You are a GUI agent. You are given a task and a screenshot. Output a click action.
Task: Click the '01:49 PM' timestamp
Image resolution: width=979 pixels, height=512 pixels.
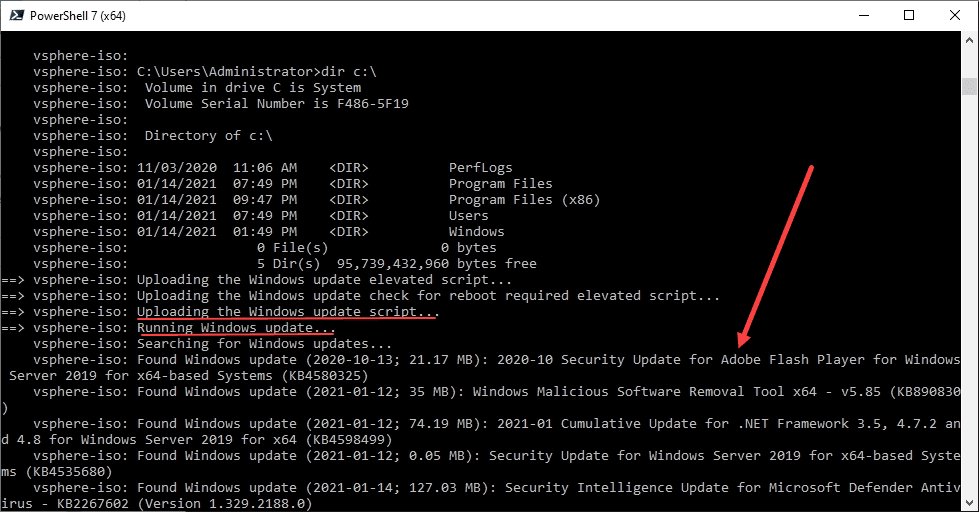click(265, 232)
